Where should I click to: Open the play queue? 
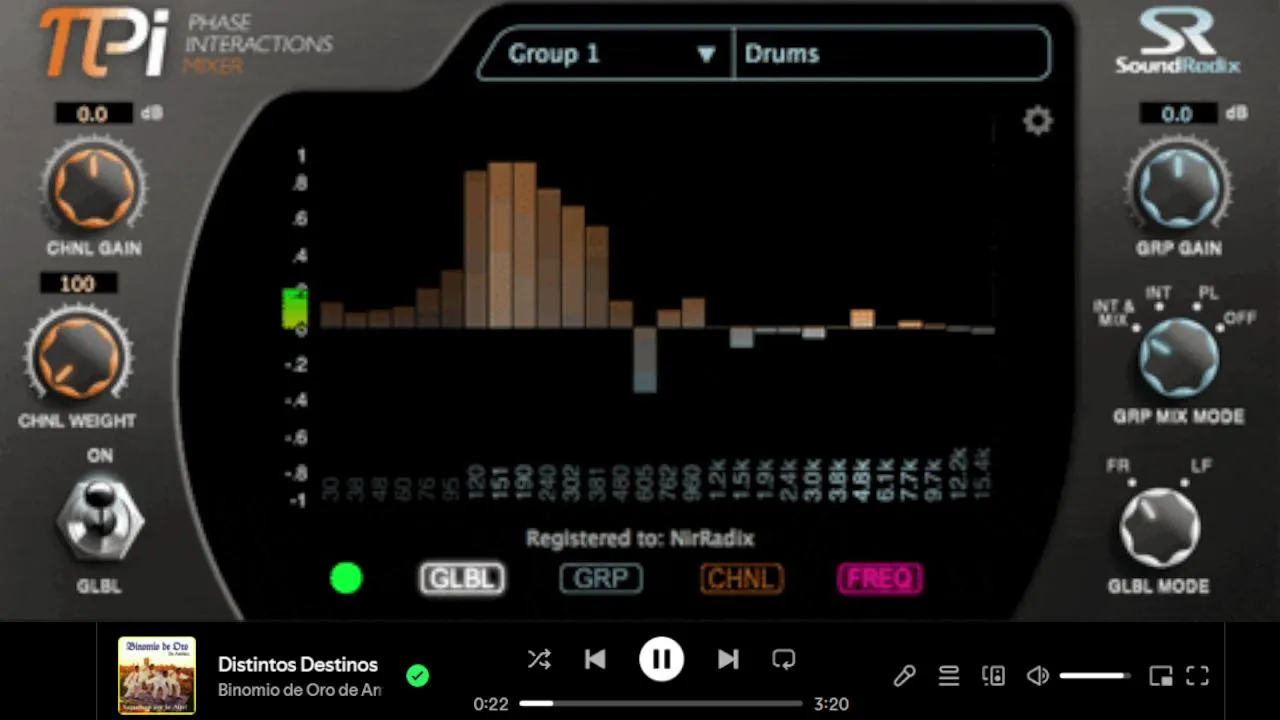point(949,676)
